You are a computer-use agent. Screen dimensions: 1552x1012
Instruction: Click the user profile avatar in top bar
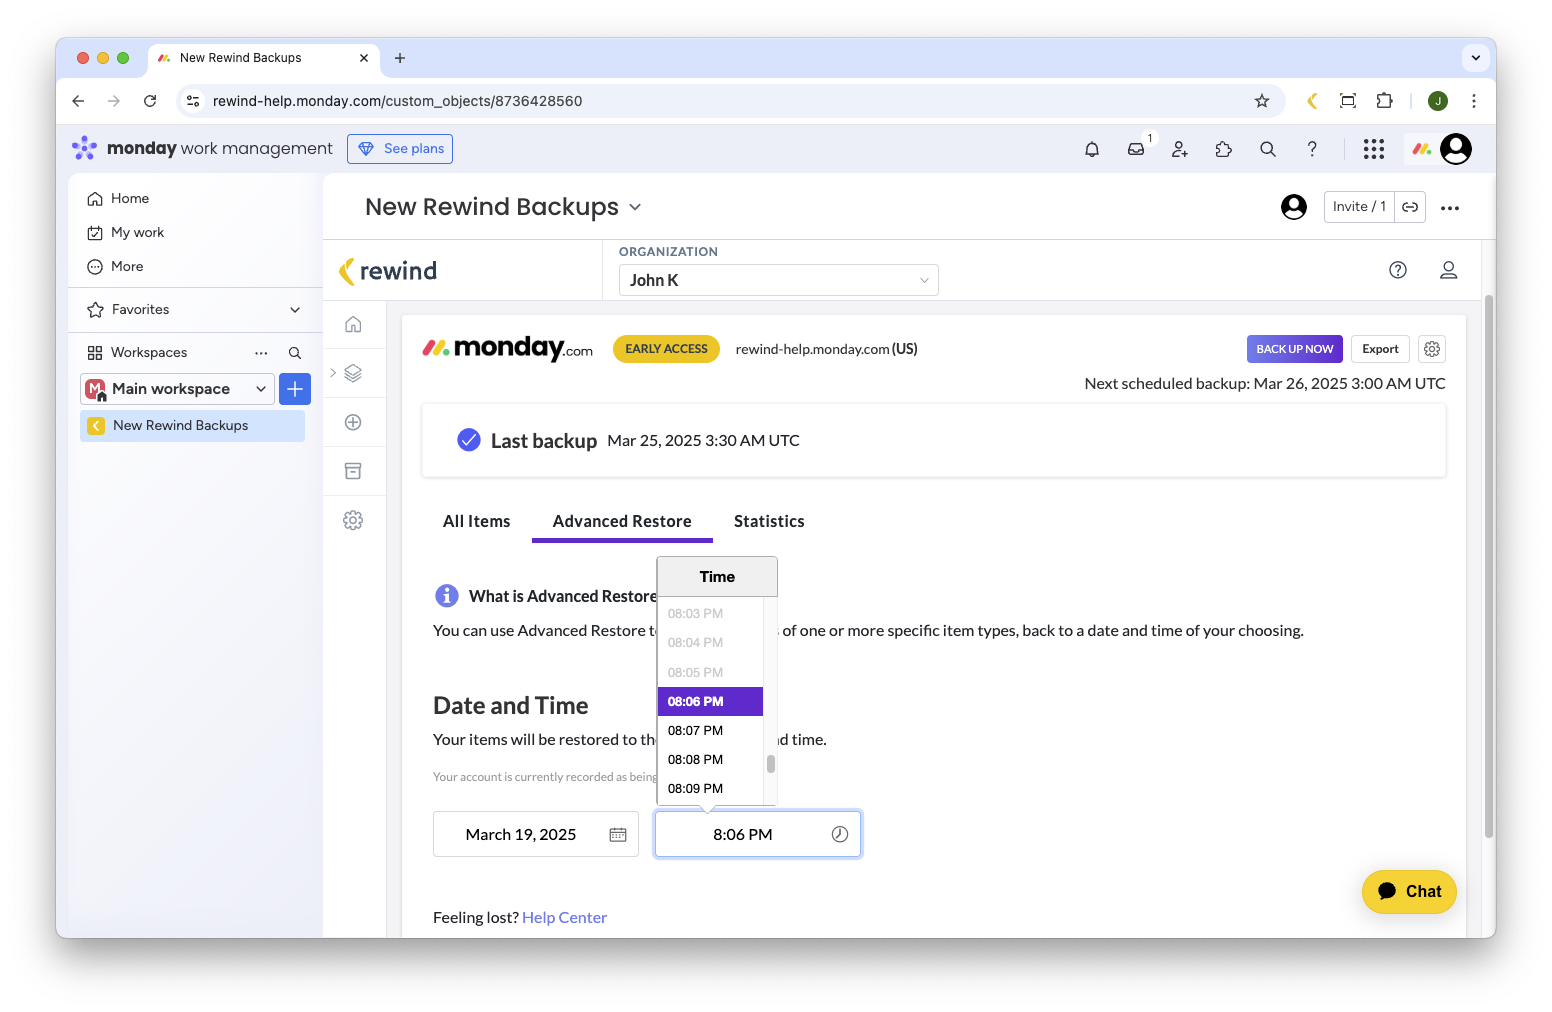(1456, 149)
